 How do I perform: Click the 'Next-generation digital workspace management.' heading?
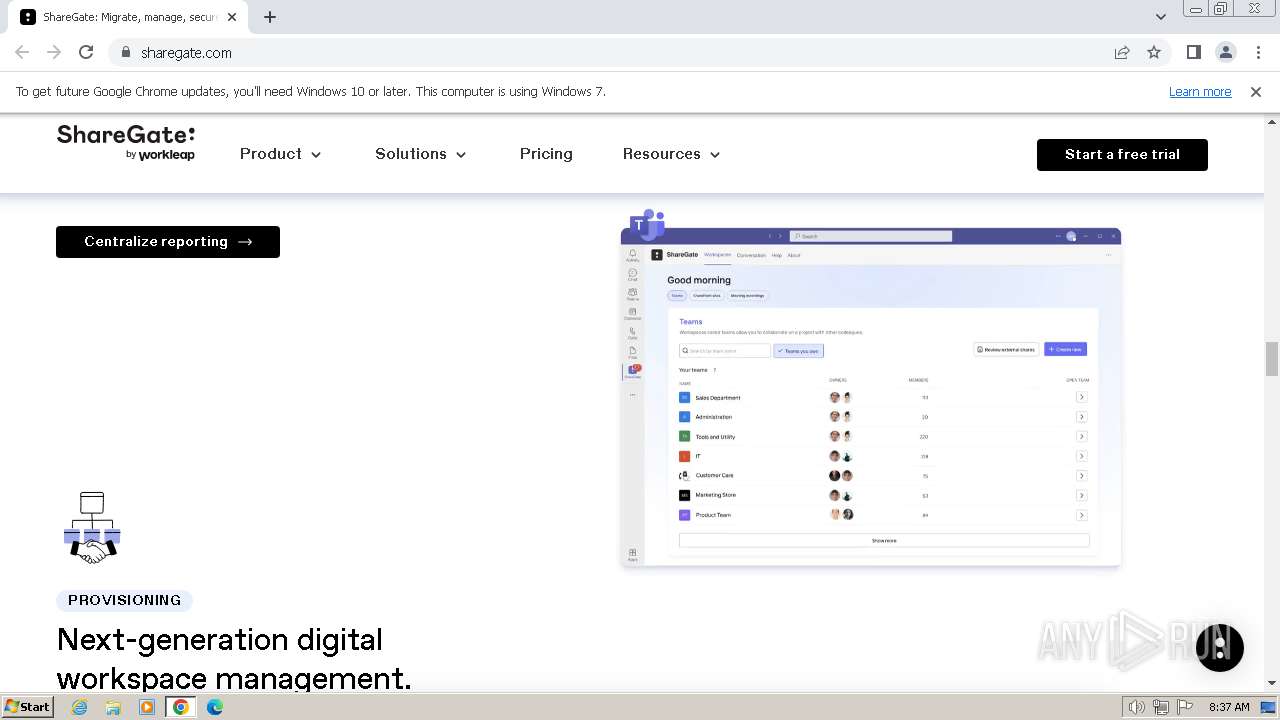234,658
